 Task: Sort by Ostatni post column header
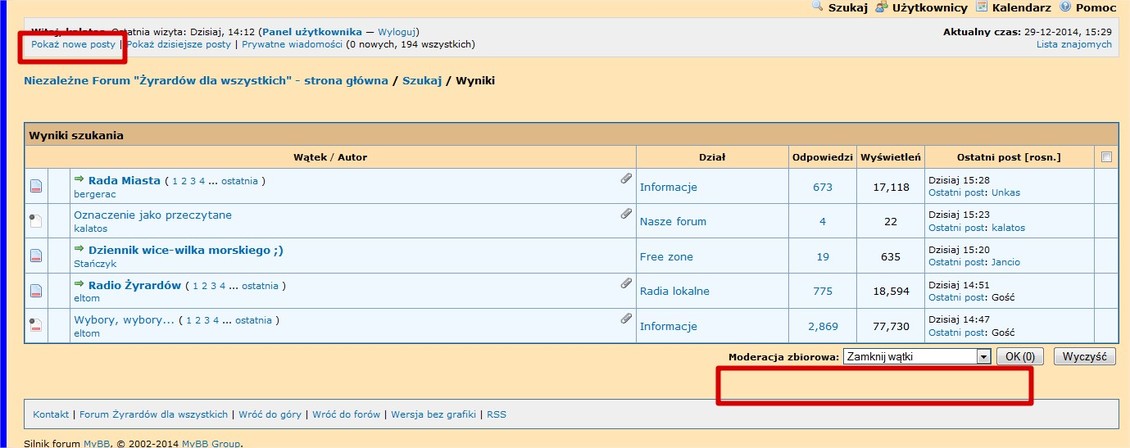pyautogui.click(x=989, y=158)
